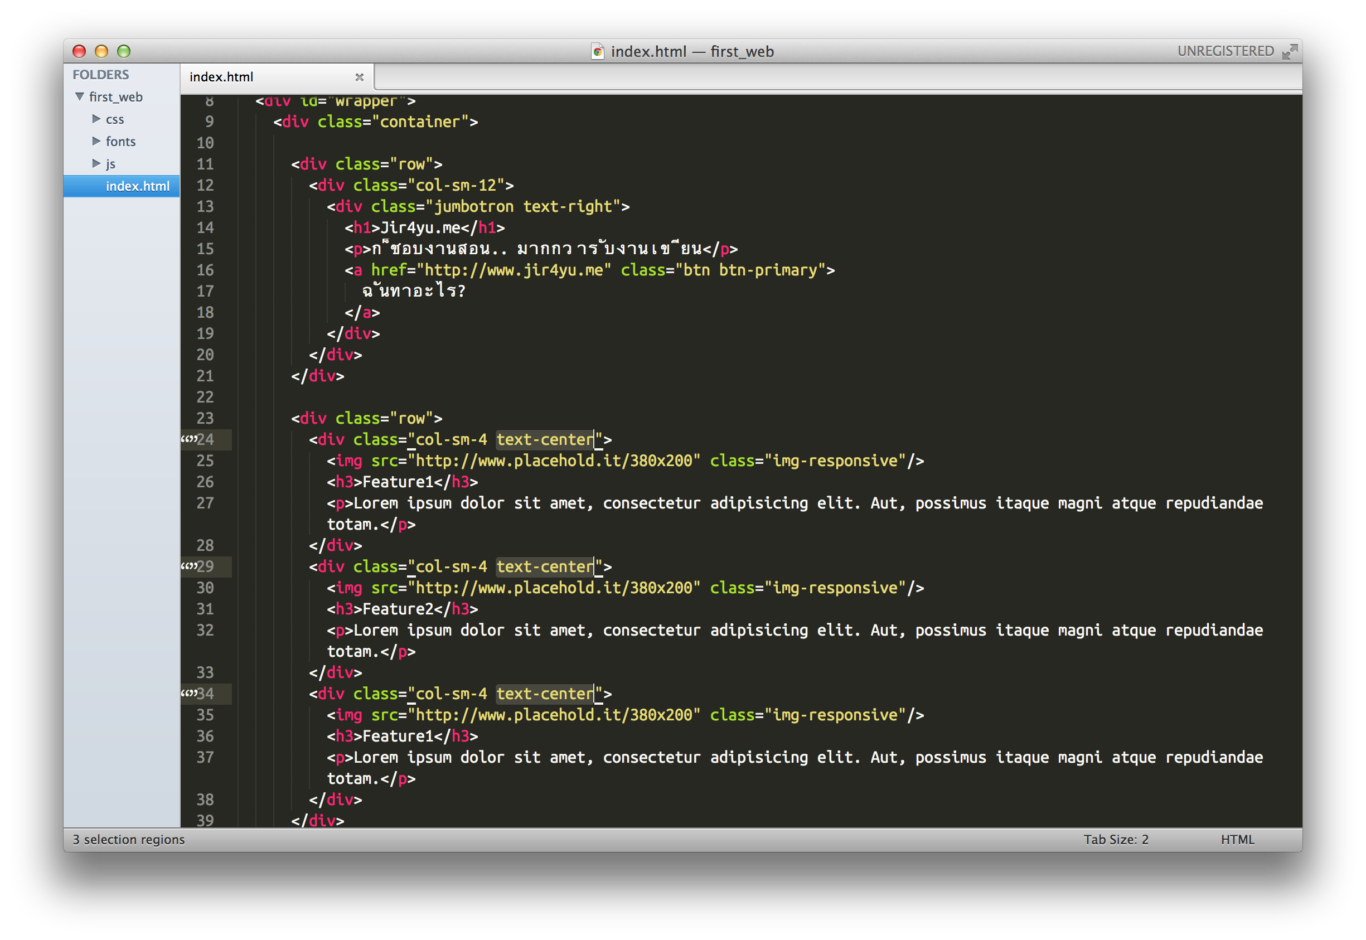Open the HTML syntax selector
The height and width of the screenshot is (940, 1366).
(1237, 840)
